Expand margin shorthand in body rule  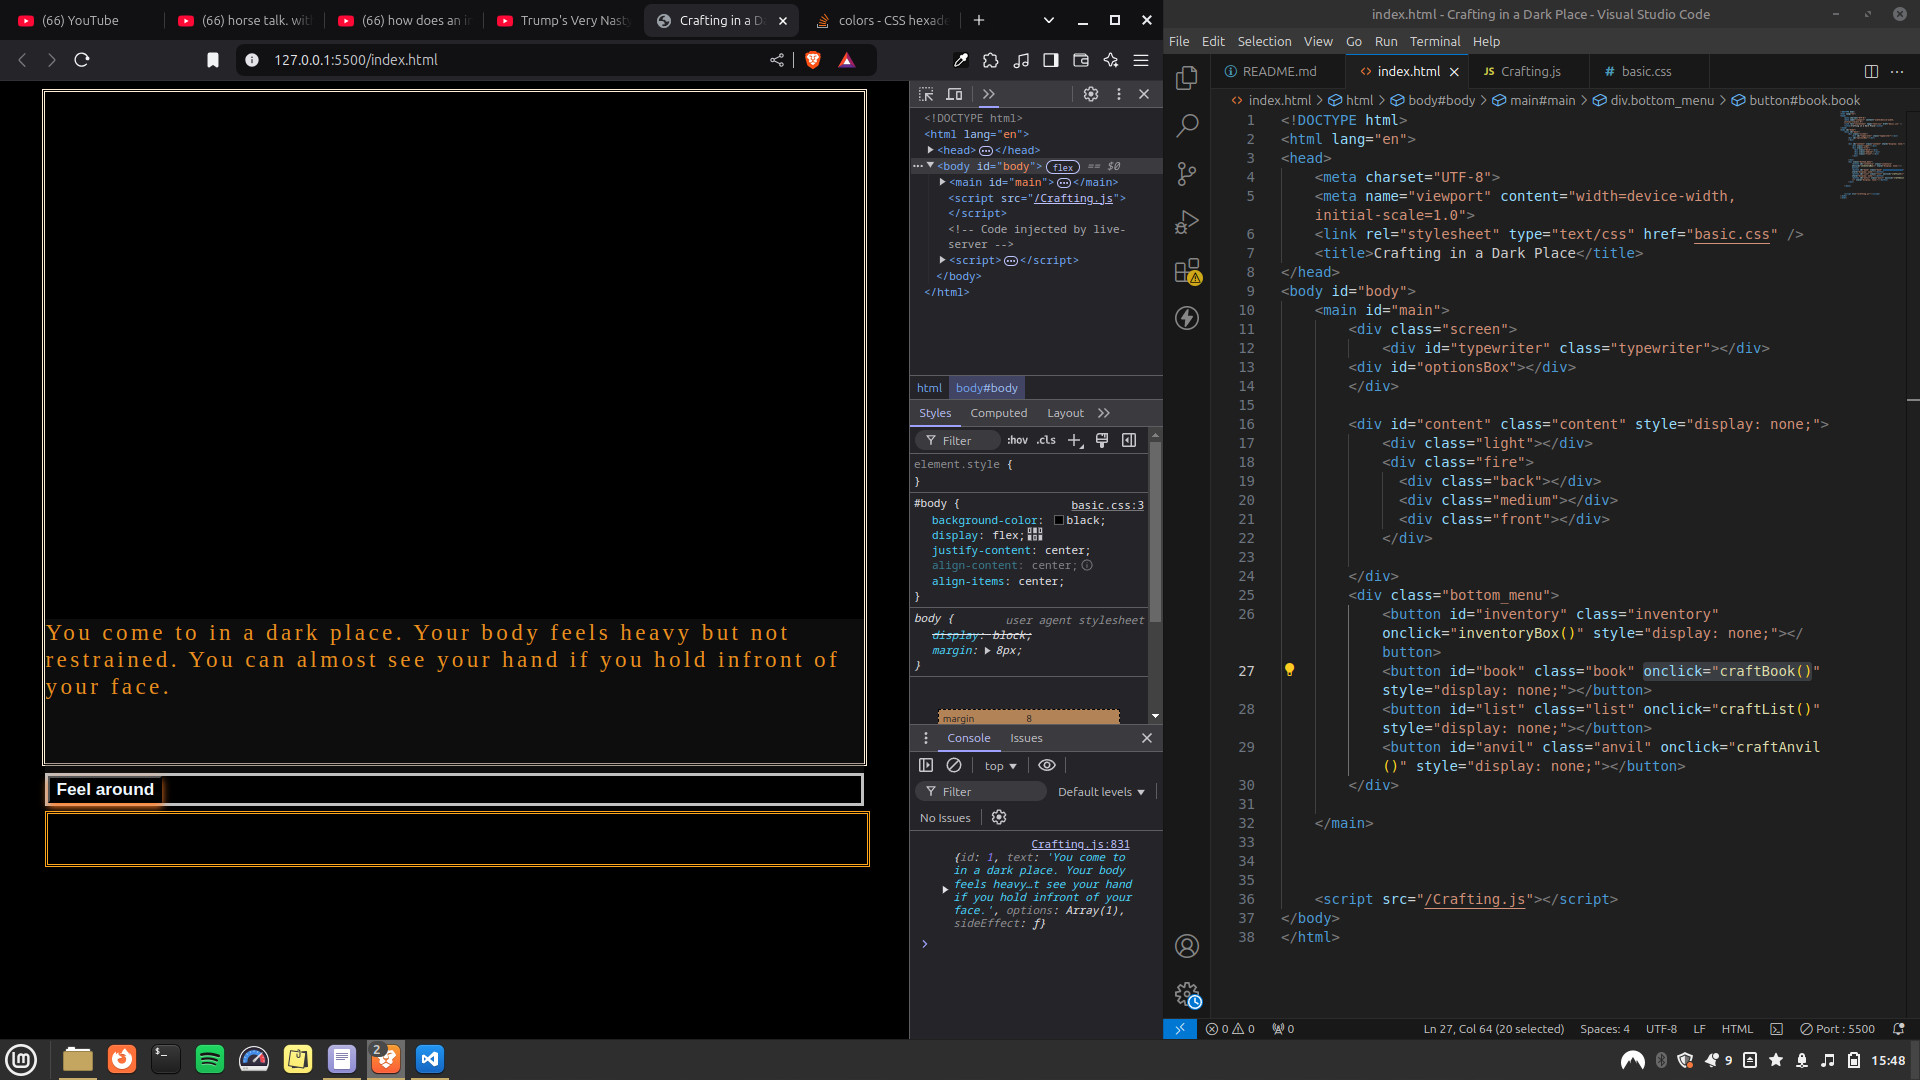tap(988, 651)
